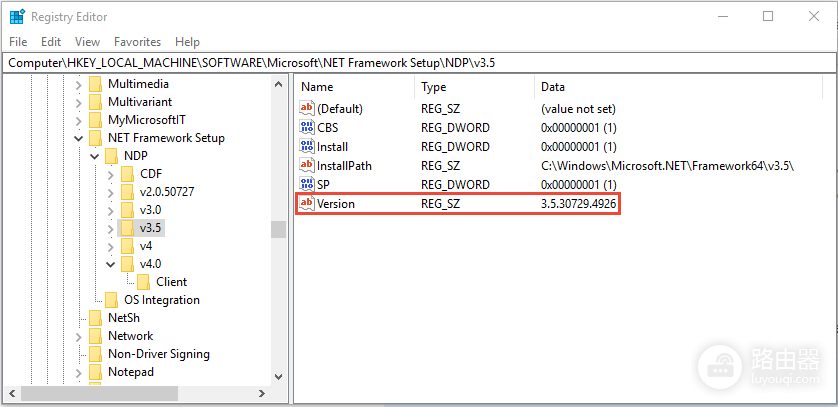Viewport: 838px width, 407px height.
Task: Click the registry path address bar
Action: (418, 62)
